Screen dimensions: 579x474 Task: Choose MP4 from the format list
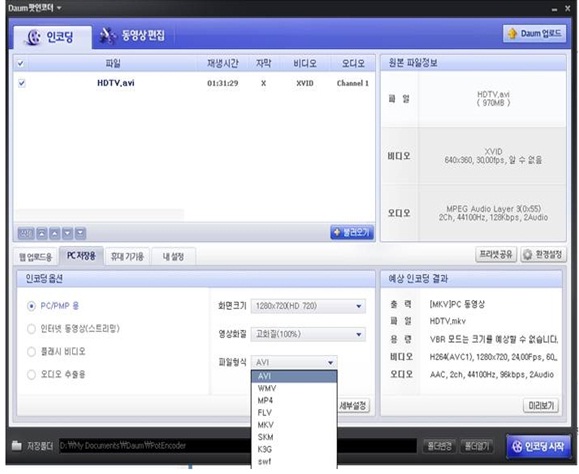click(x=294, y=401)
